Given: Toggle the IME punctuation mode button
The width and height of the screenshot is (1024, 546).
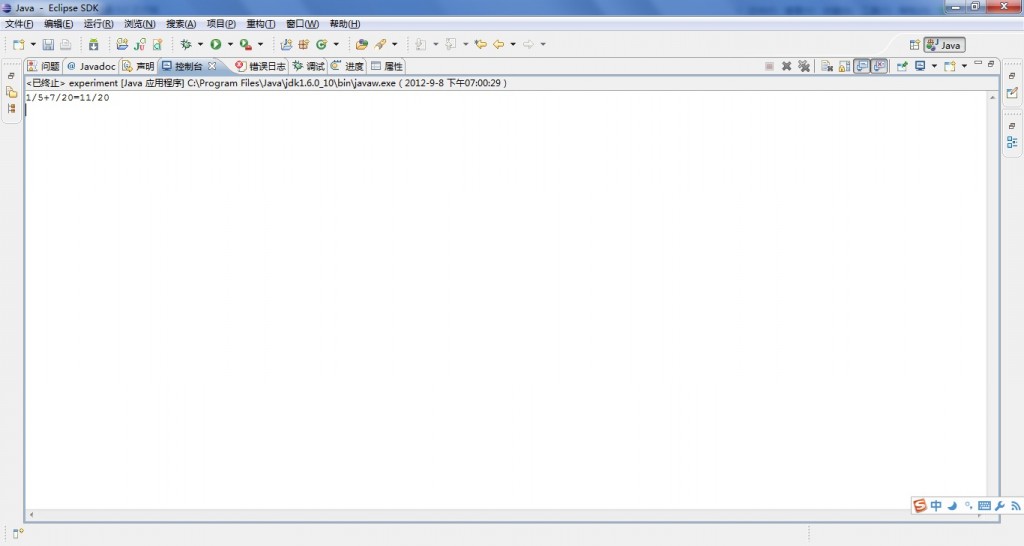Looking at the screenshot, I should (x=968, y=506).
